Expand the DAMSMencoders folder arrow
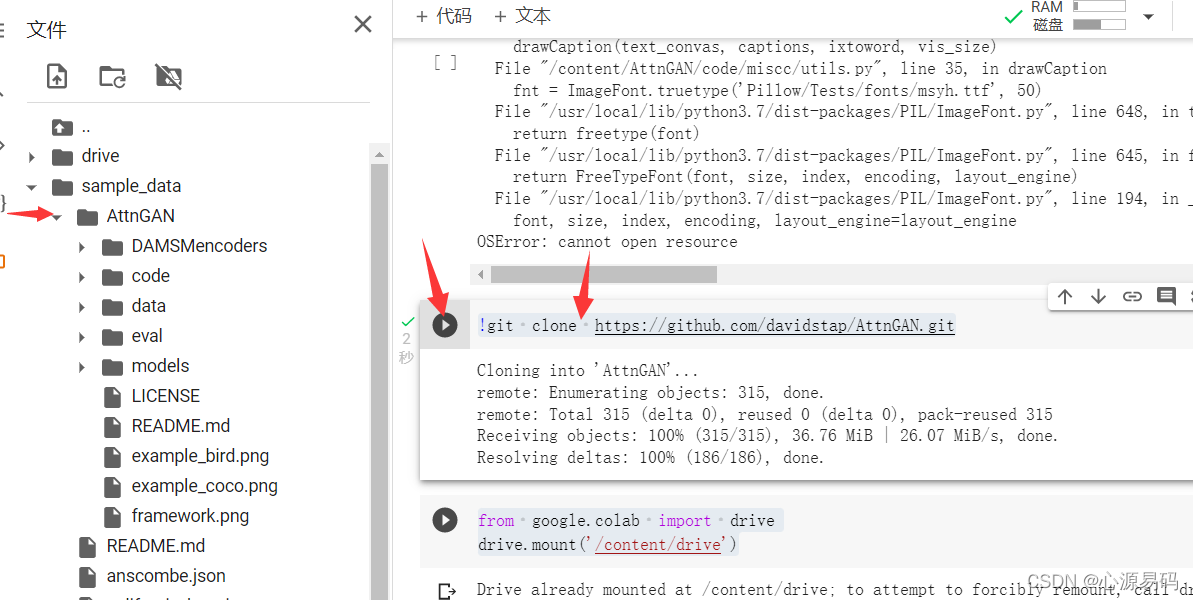 (81, 246)
